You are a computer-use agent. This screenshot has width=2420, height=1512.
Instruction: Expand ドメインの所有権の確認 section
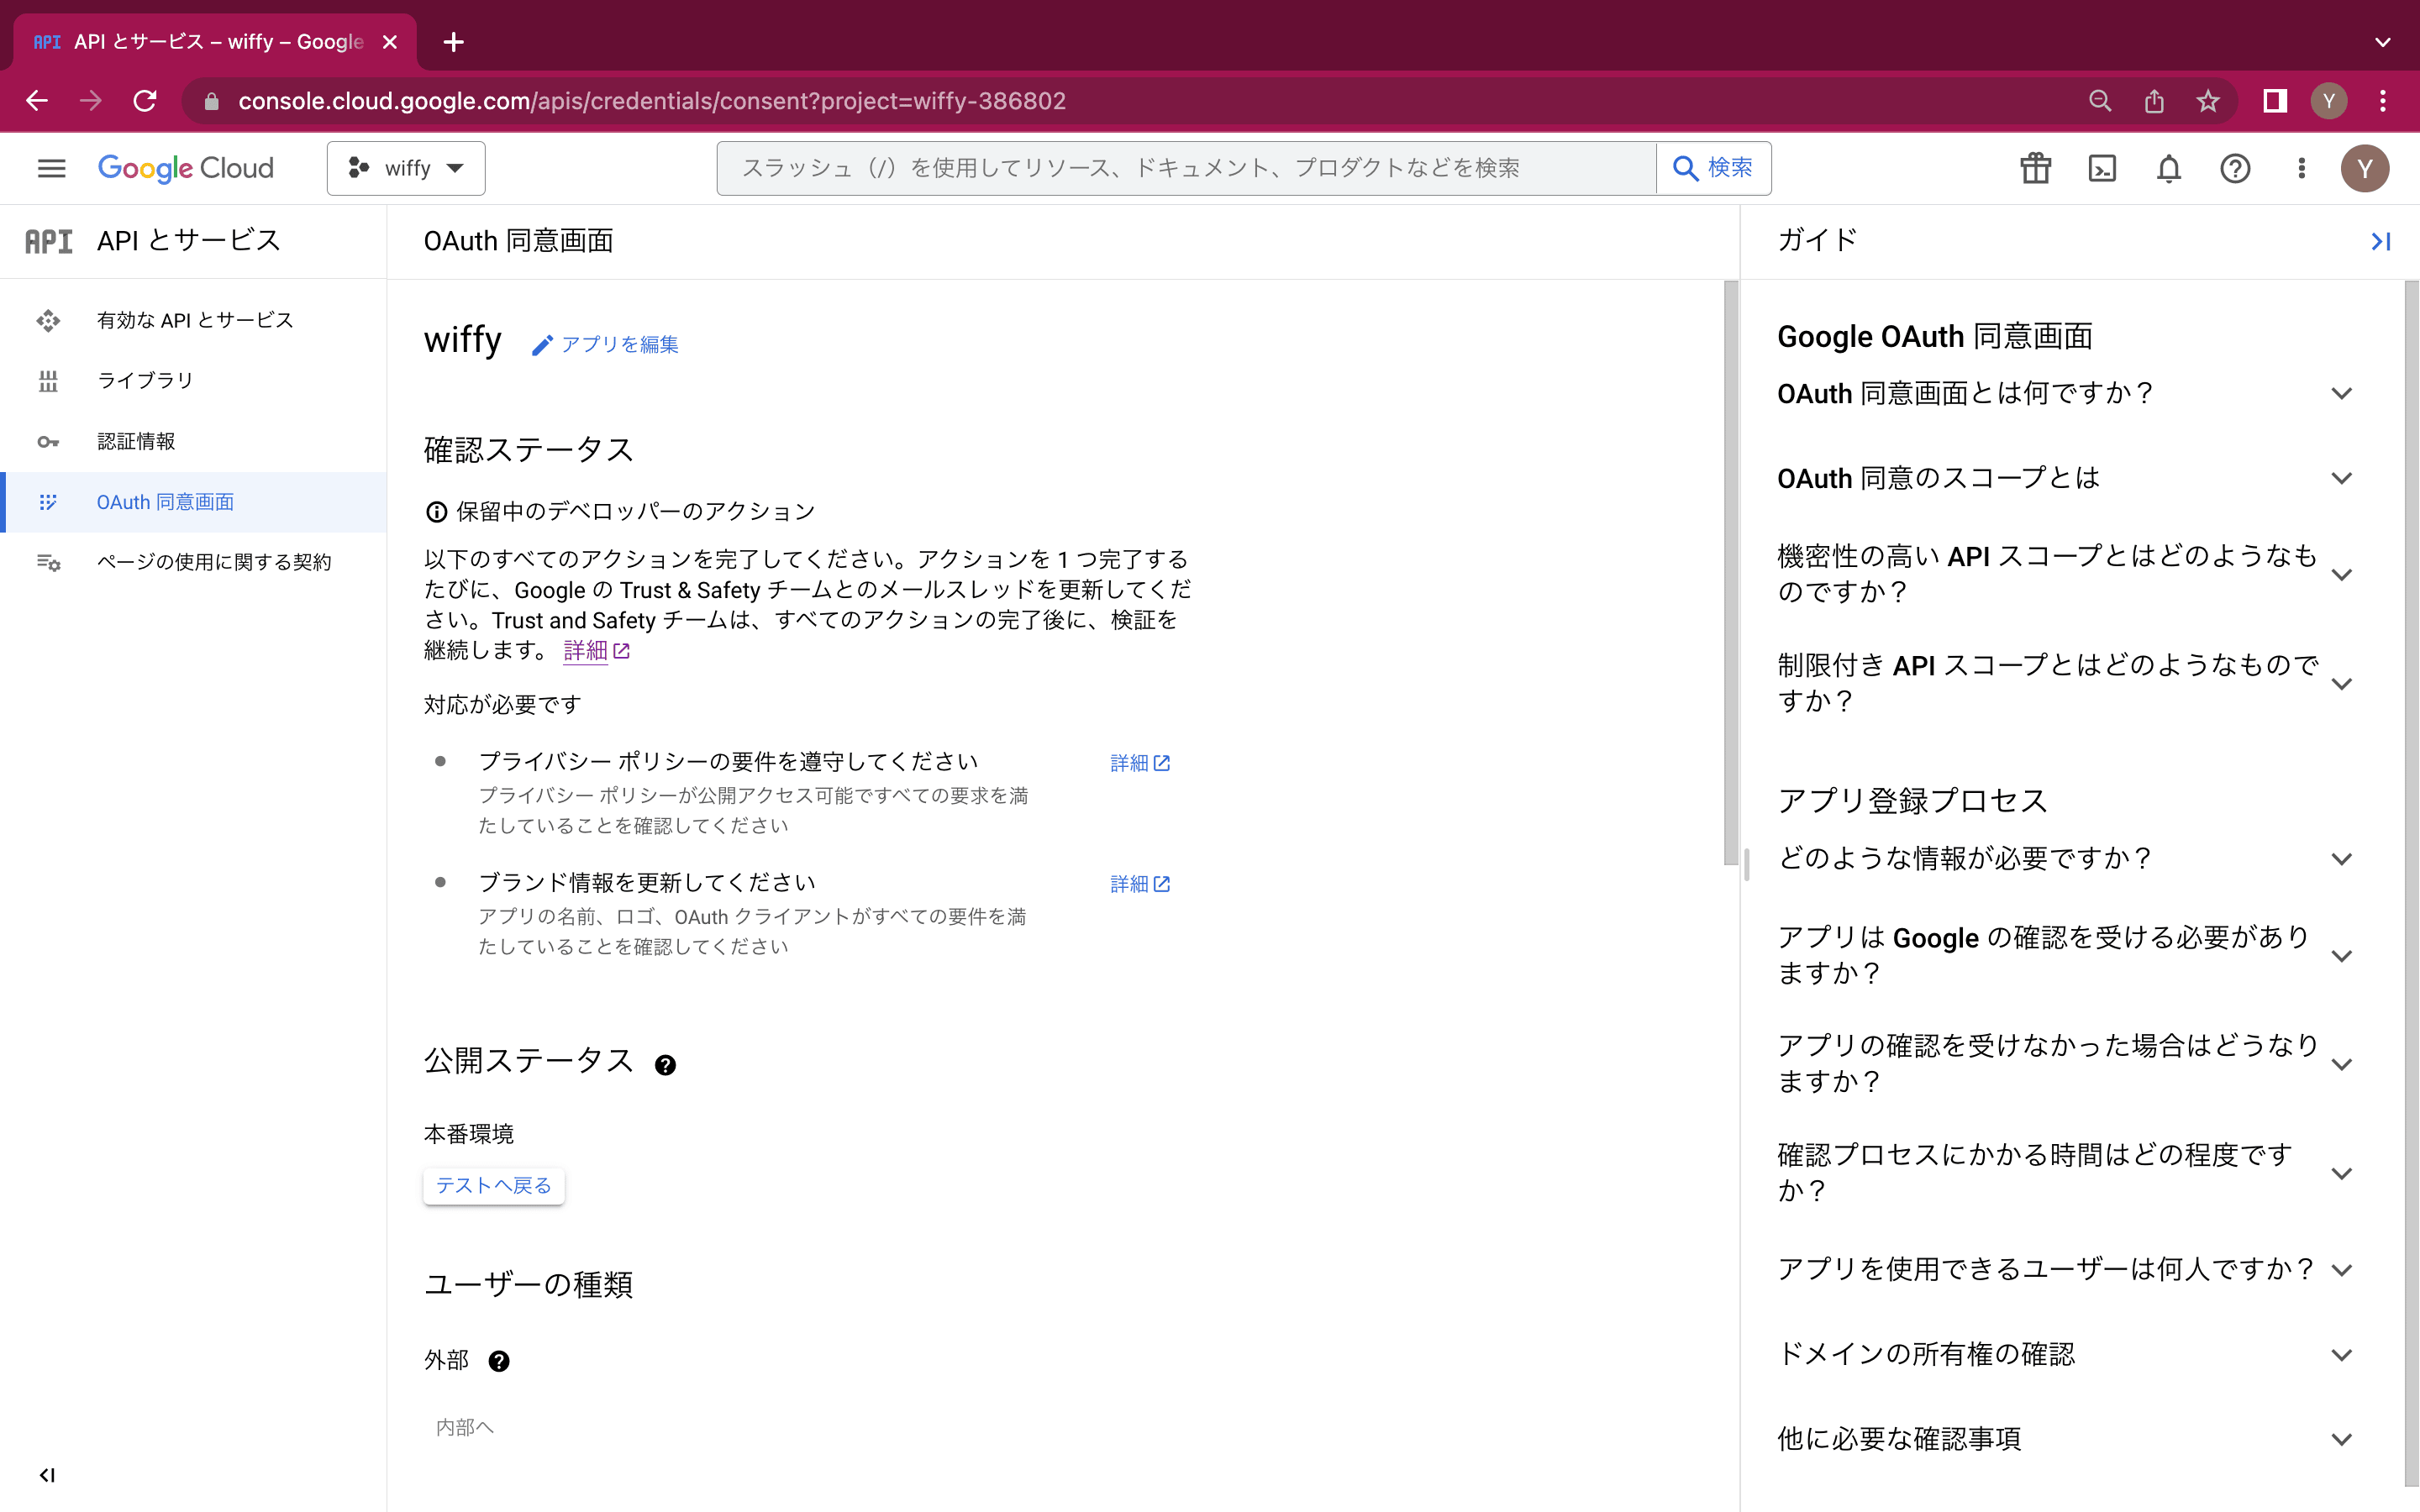2066,1355
